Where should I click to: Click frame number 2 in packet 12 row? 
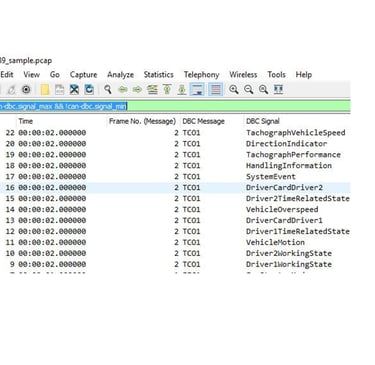(x=176, y=231)
